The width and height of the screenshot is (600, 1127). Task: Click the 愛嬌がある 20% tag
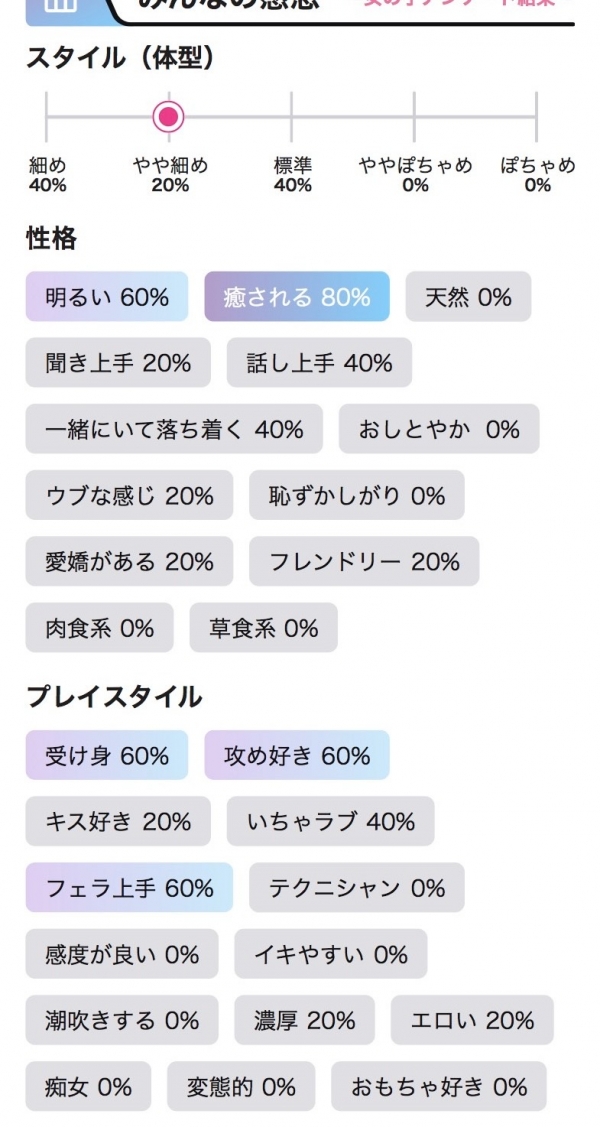(x=129, y=561)
